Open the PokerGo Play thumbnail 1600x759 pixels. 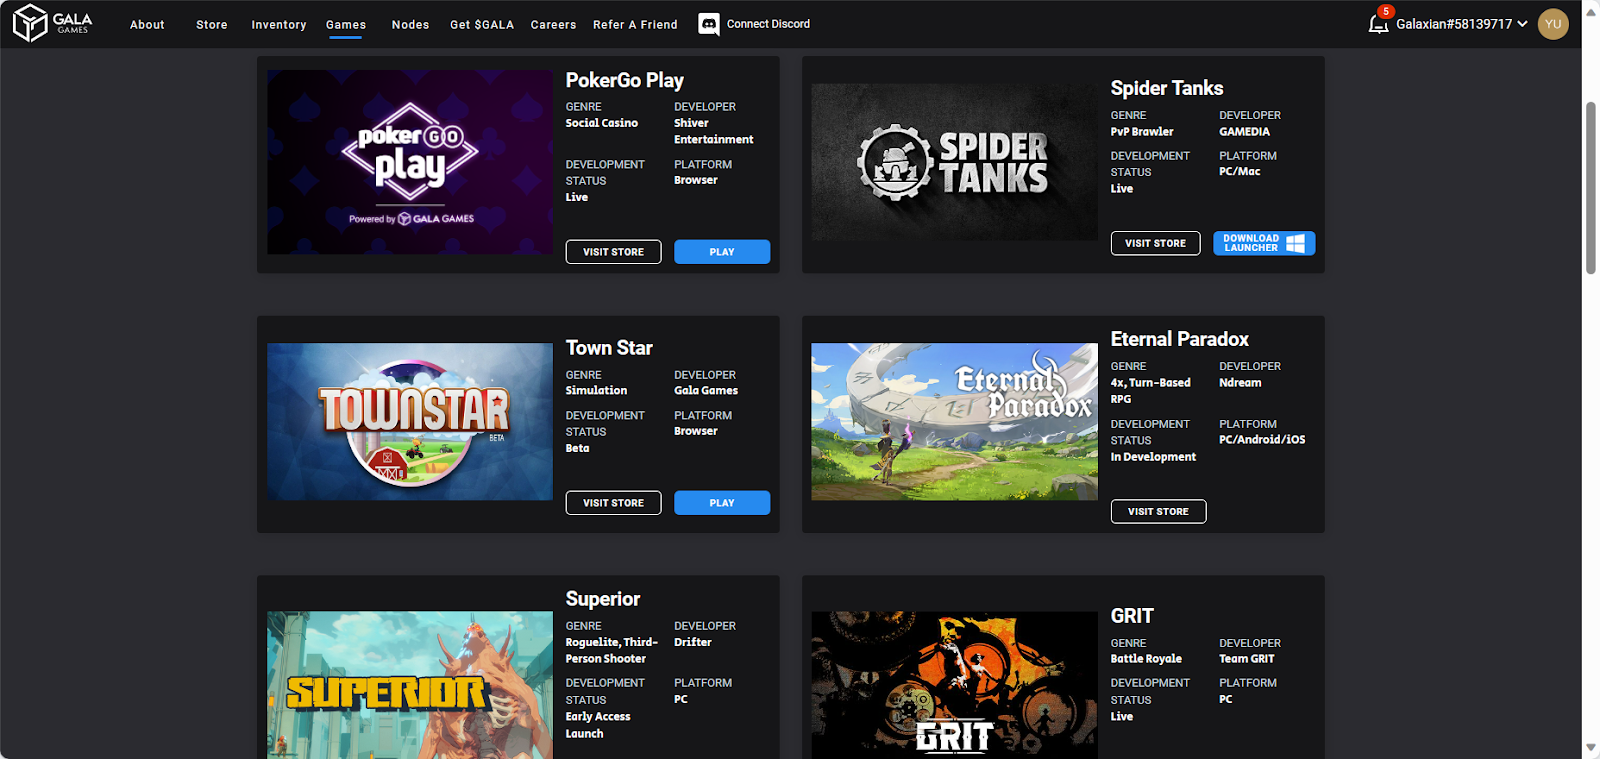tap(410, 162)
